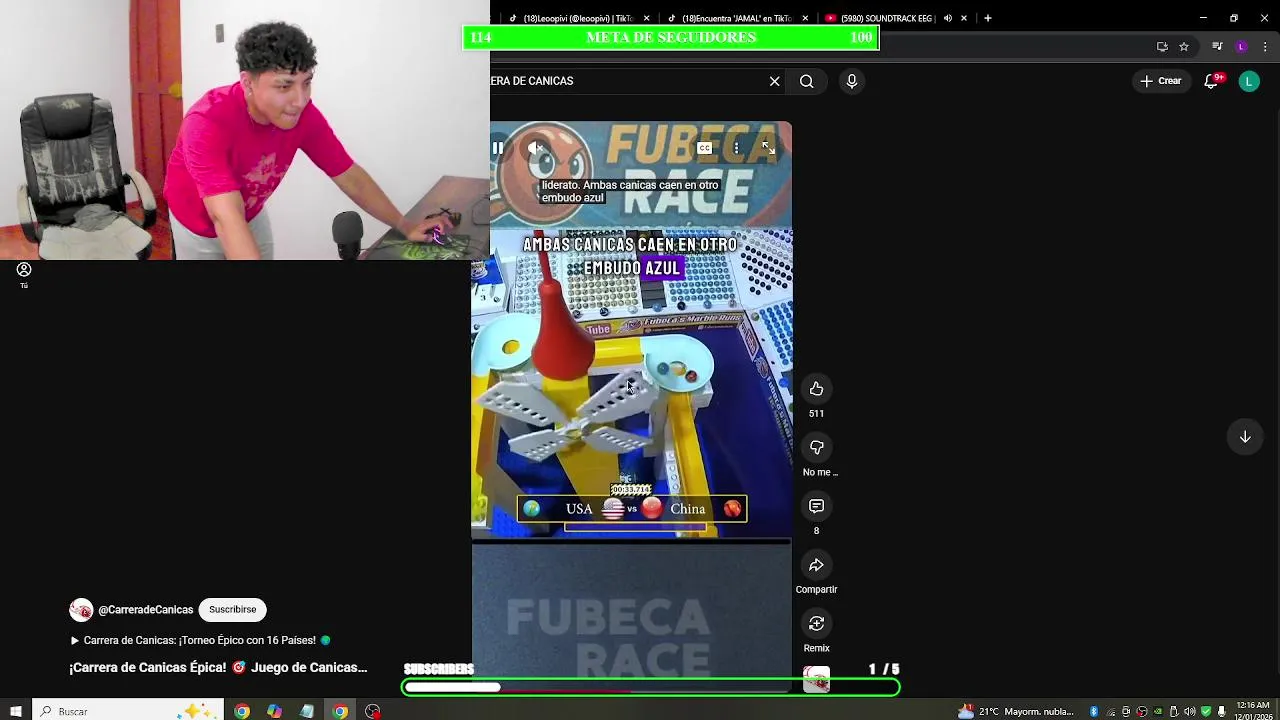Screen dimensions: 1280x720
Task: Pause the YouTube Short video
Action: [x=498, y=148]
